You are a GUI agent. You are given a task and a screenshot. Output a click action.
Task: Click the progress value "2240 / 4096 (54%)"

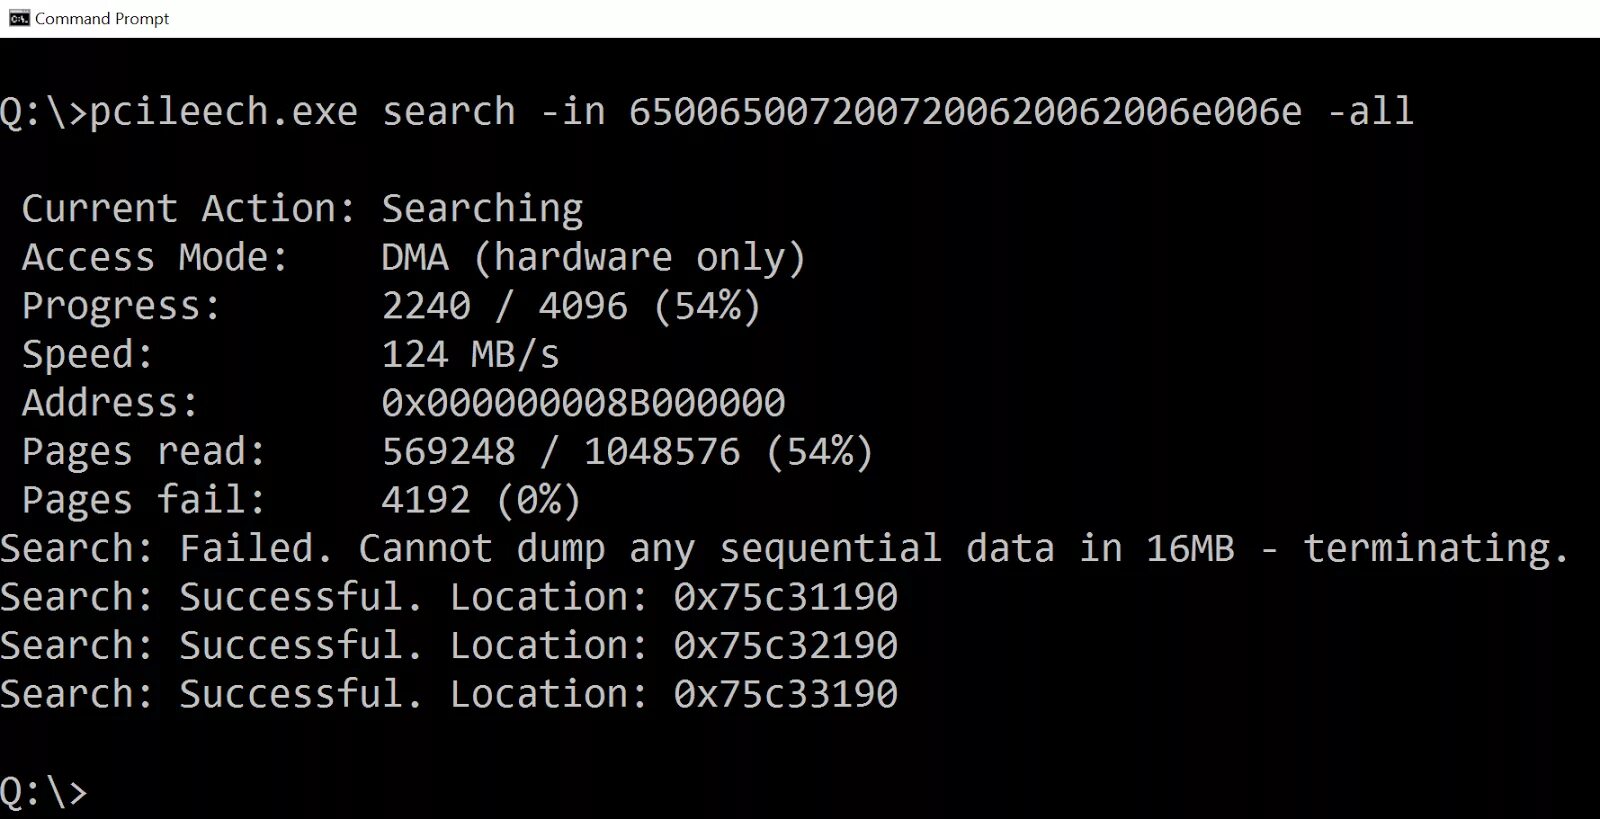point(571,305)
